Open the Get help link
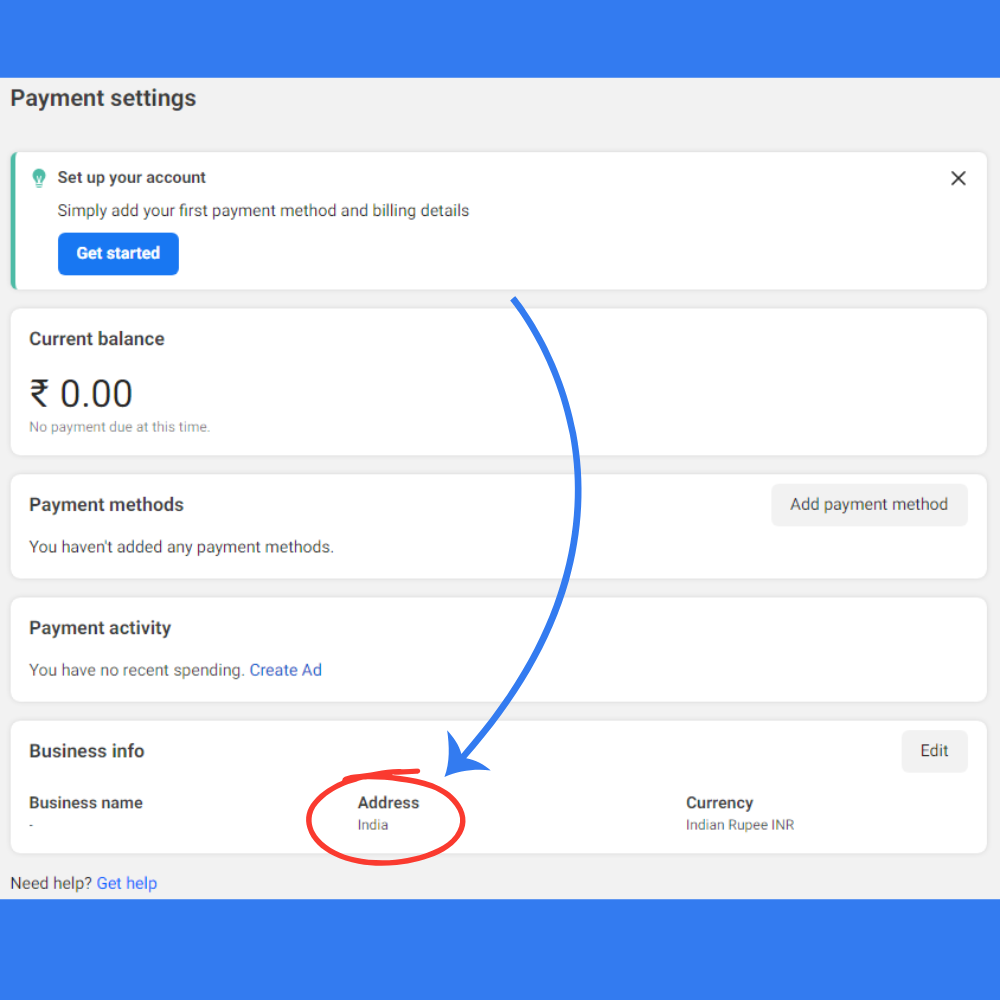Screen dimensions: 1000x1000 coord(127,883)
